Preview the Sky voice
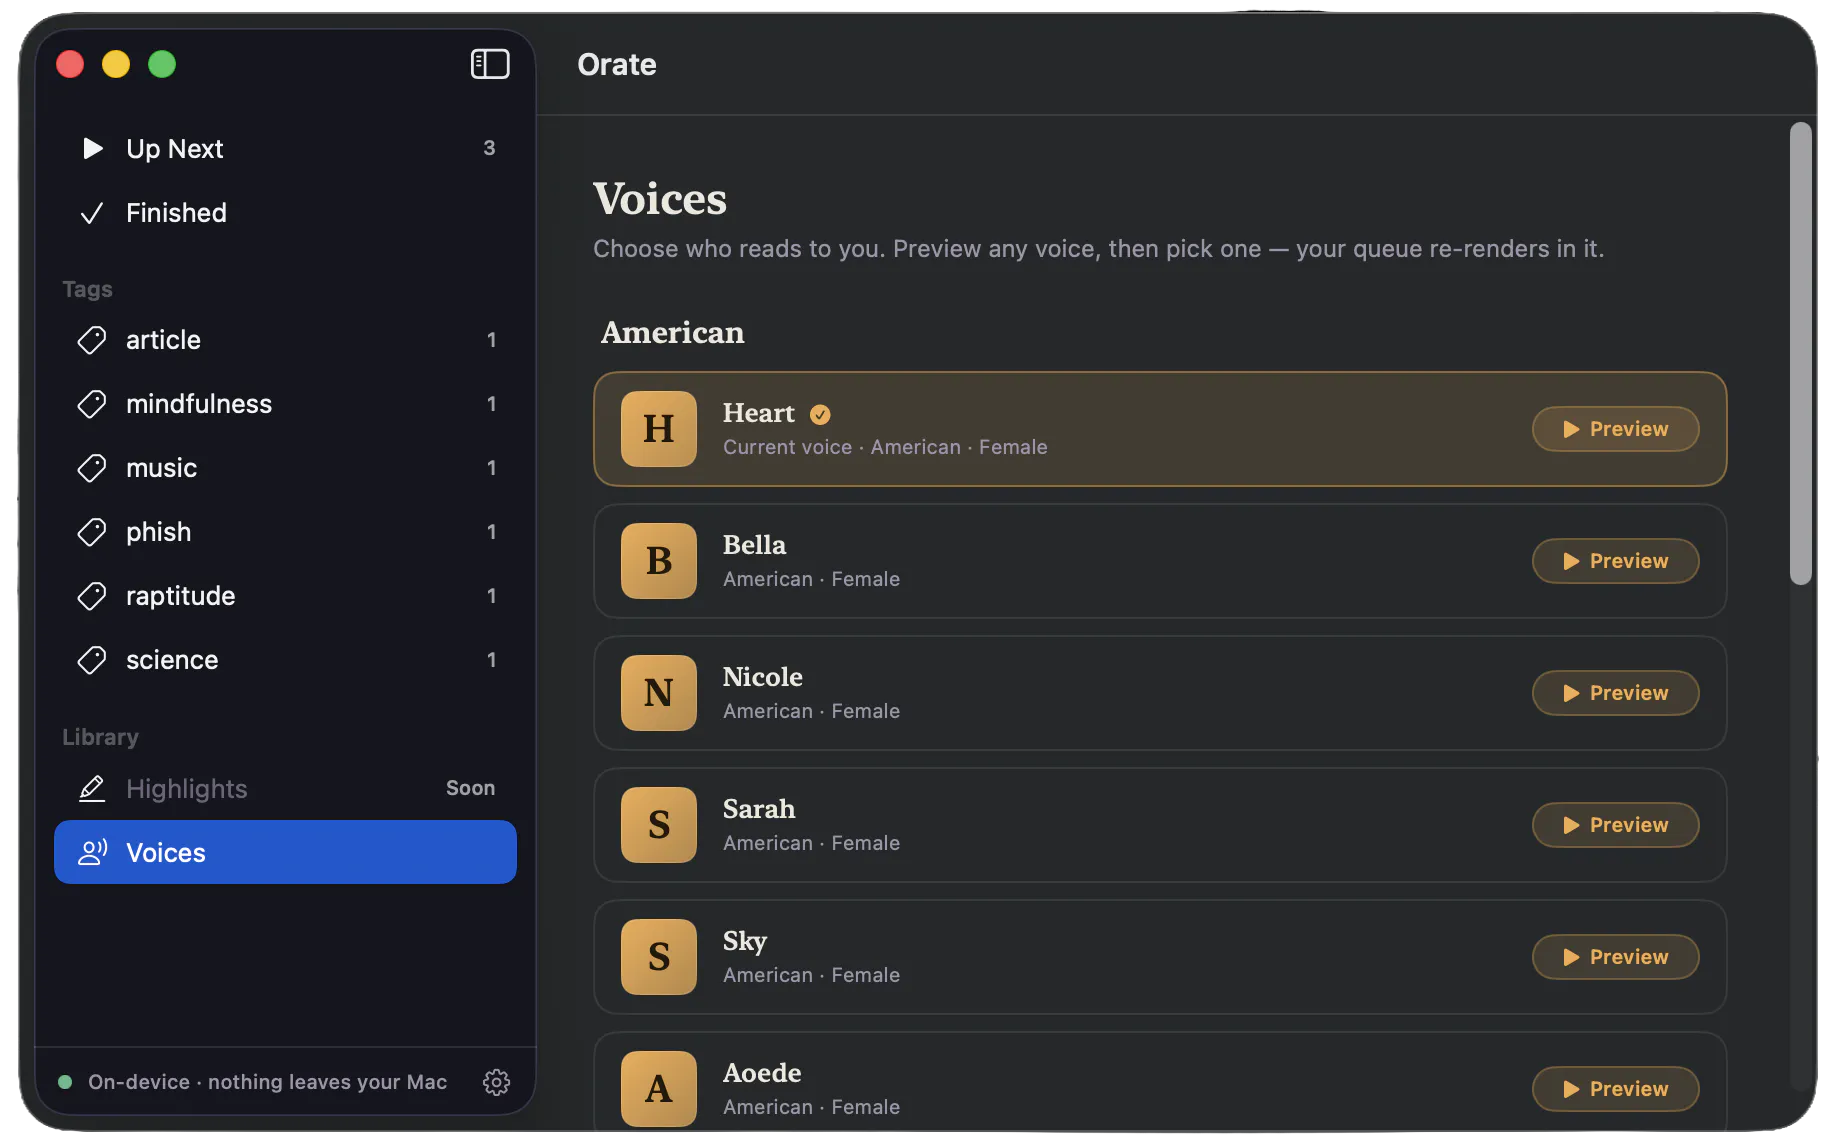 [x=1615, y=957]
